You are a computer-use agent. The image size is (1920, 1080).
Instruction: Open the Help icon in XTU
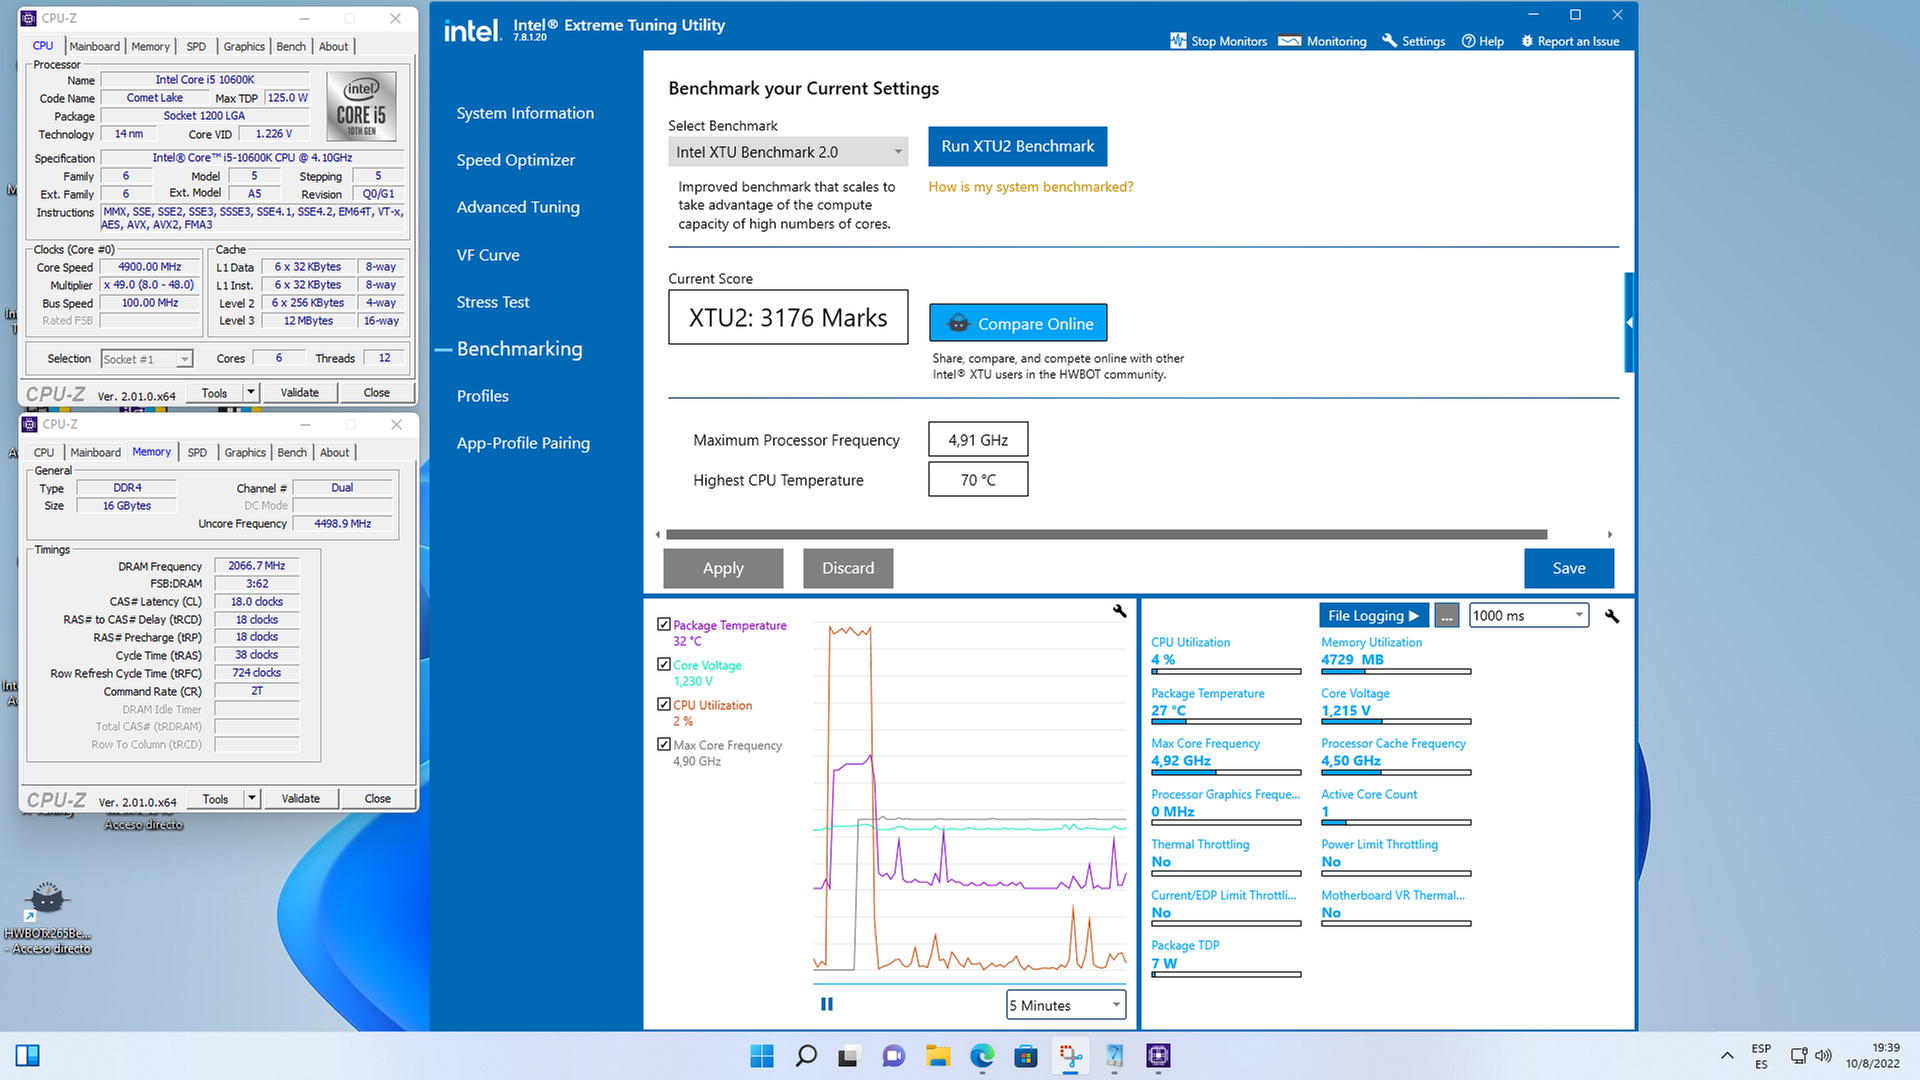click(1468, 41)
